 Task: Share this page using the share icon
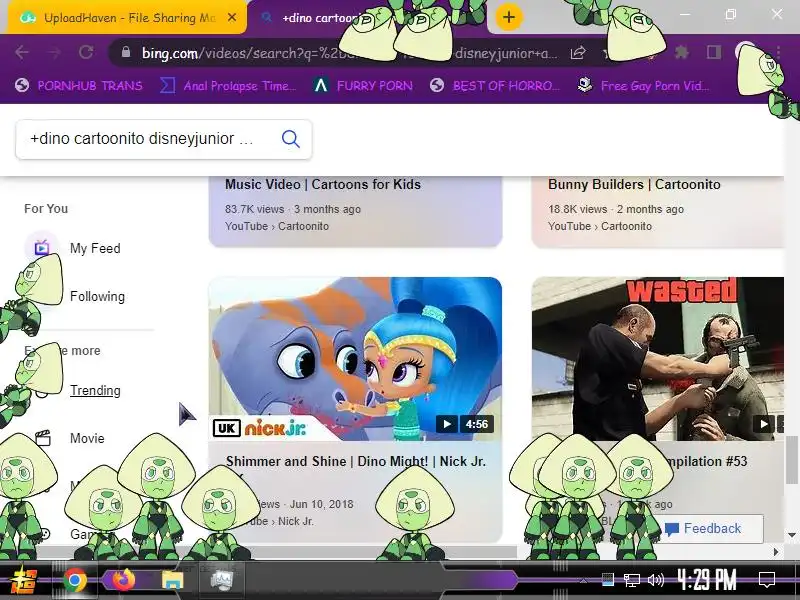tap(578, 52)
